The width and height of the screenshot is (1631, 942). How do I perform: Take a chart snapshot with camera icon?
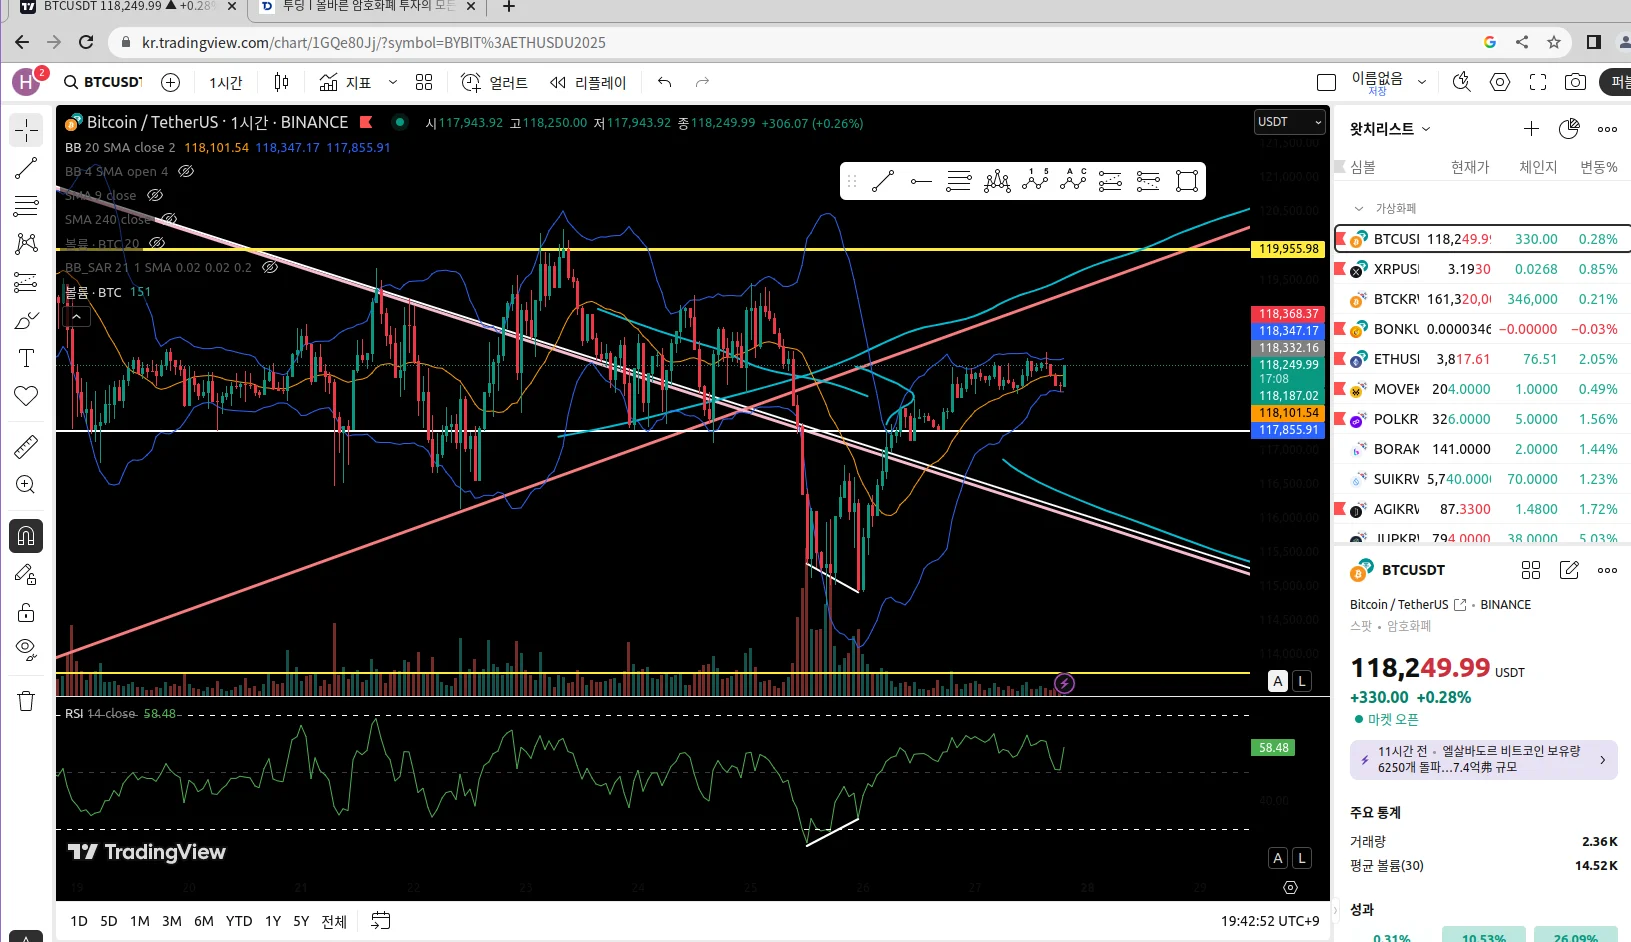[1575, 82]
